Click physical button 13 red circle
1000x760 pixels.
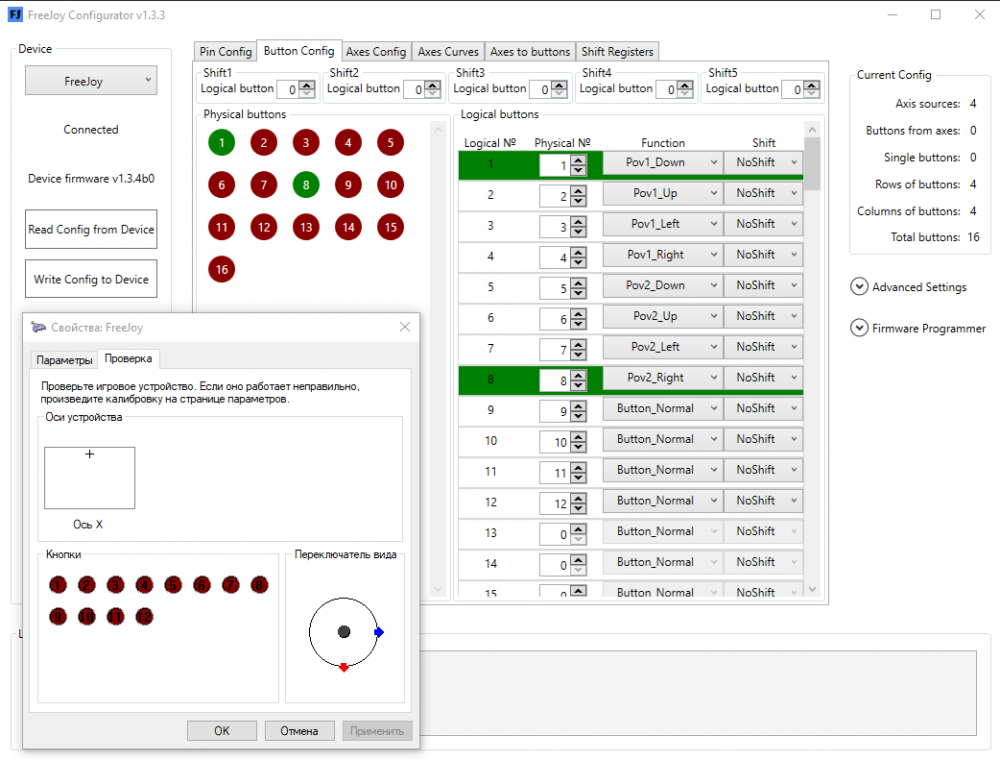305,227
